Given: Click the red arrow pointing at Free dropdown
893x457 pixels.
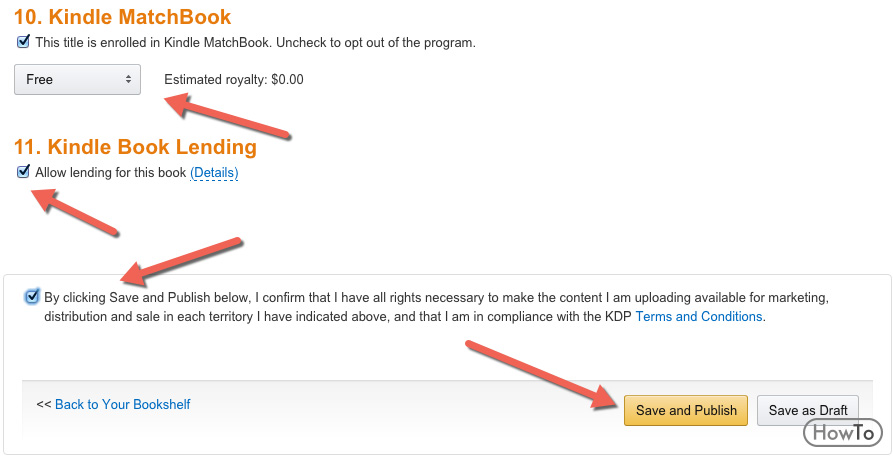Looking at the screenshot, I should 228,117.
